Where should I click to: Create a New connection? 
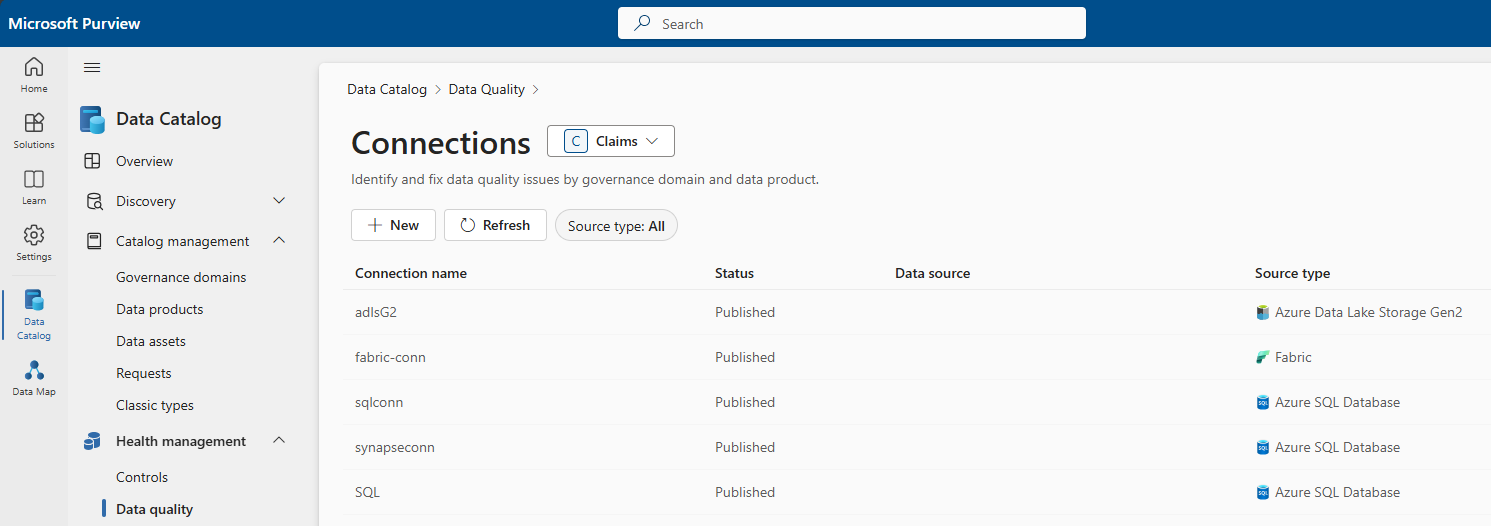coord(393,225)
